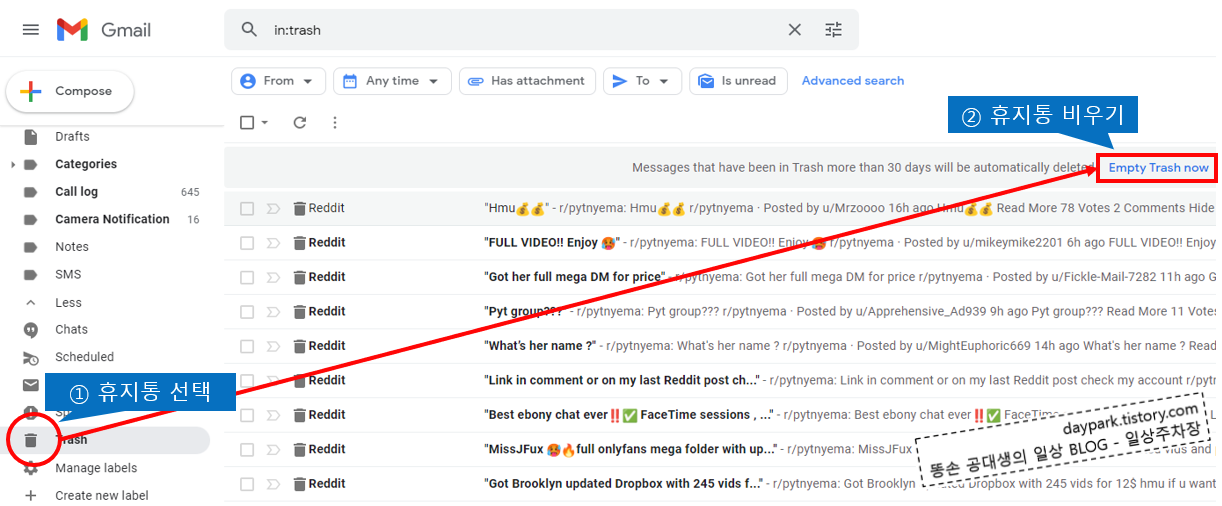Open the main menu hamburger icon
This screenshot has height=506, width=1222.
pyautogui.click(x=31, y=30)
